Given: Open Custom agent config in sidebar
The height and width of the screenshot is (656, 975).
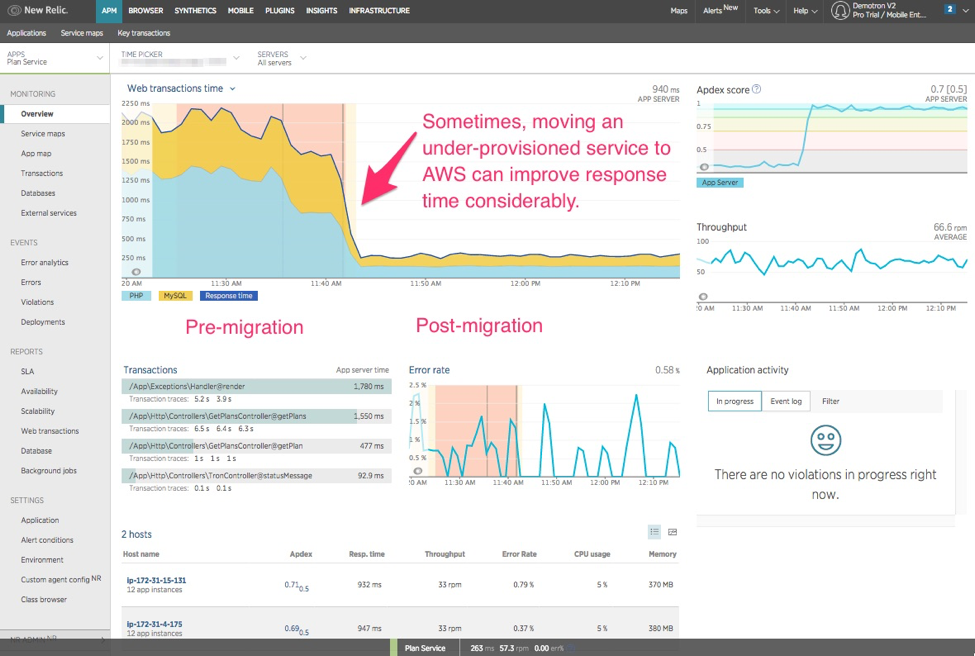Looking at the screenshot, I should (x=60, y=579).
